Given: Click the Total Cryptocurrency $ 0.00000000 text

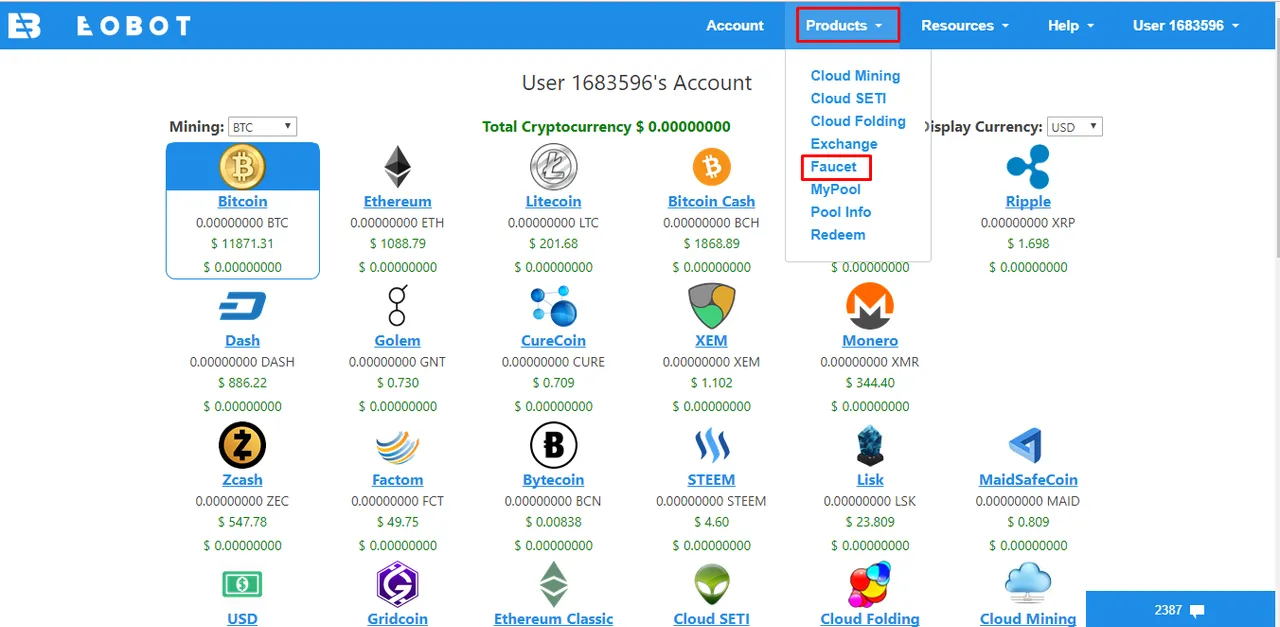Looking at the screenshot, I should (606, 127).
